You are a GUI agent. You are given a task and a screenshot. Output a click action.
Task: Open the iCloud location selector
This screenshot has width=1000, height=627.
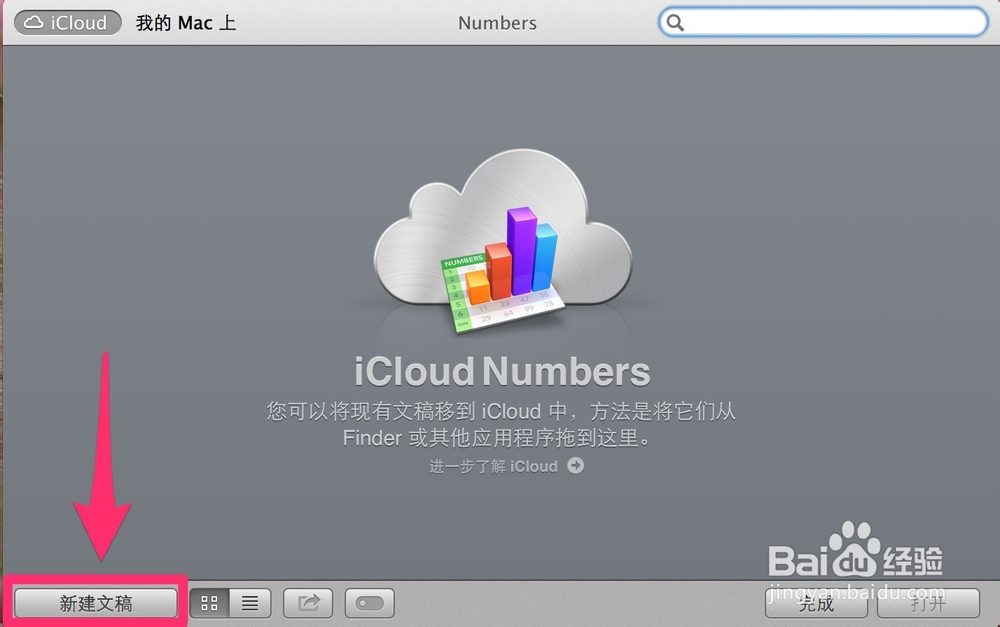pyautogui.click(x=66, y=22)
